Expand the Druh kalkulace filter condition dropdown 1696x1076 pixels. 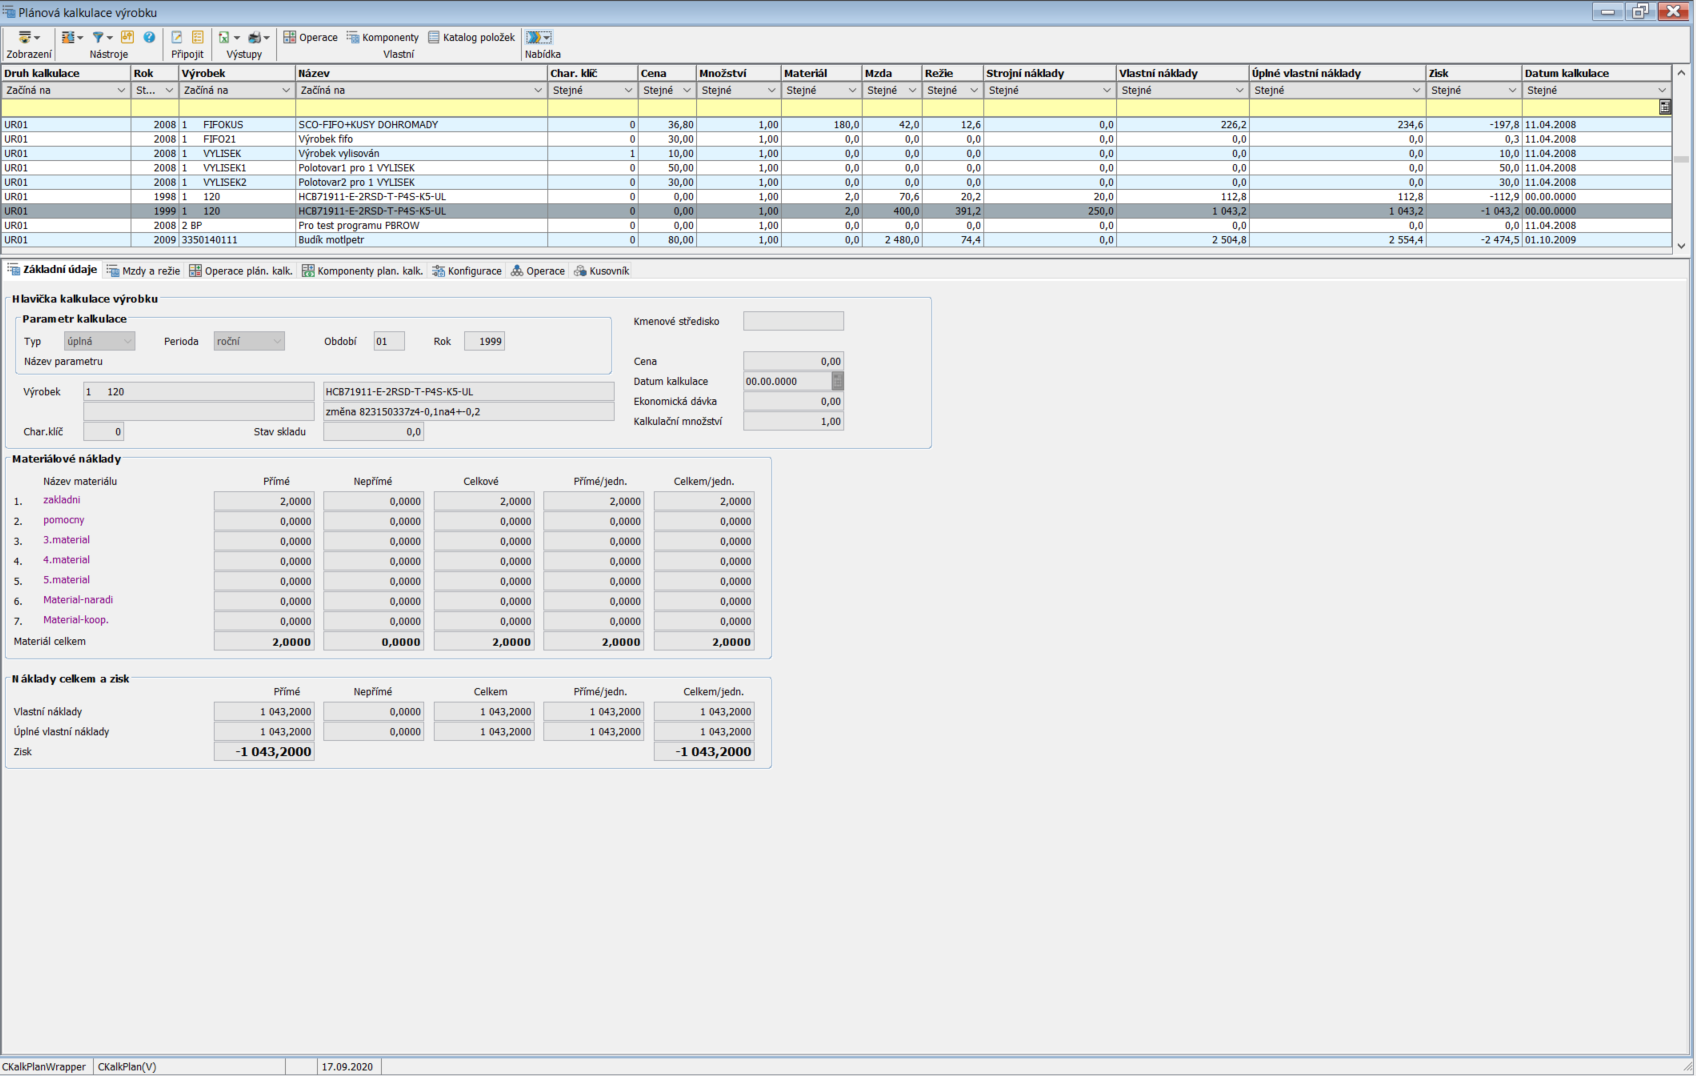(120, 90)
